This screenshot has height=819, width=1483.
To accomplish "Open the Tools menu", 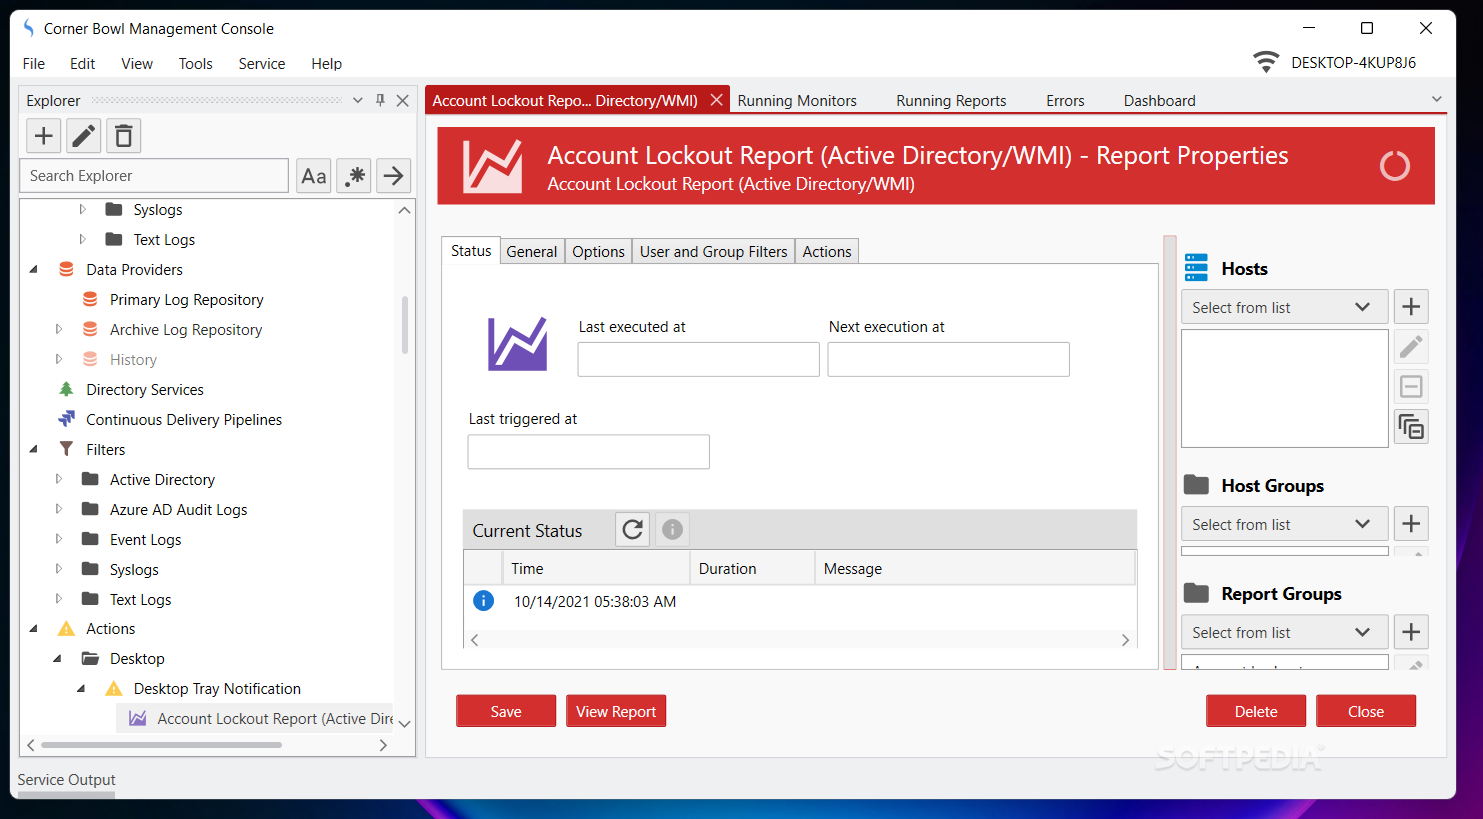I will point(195,63).
